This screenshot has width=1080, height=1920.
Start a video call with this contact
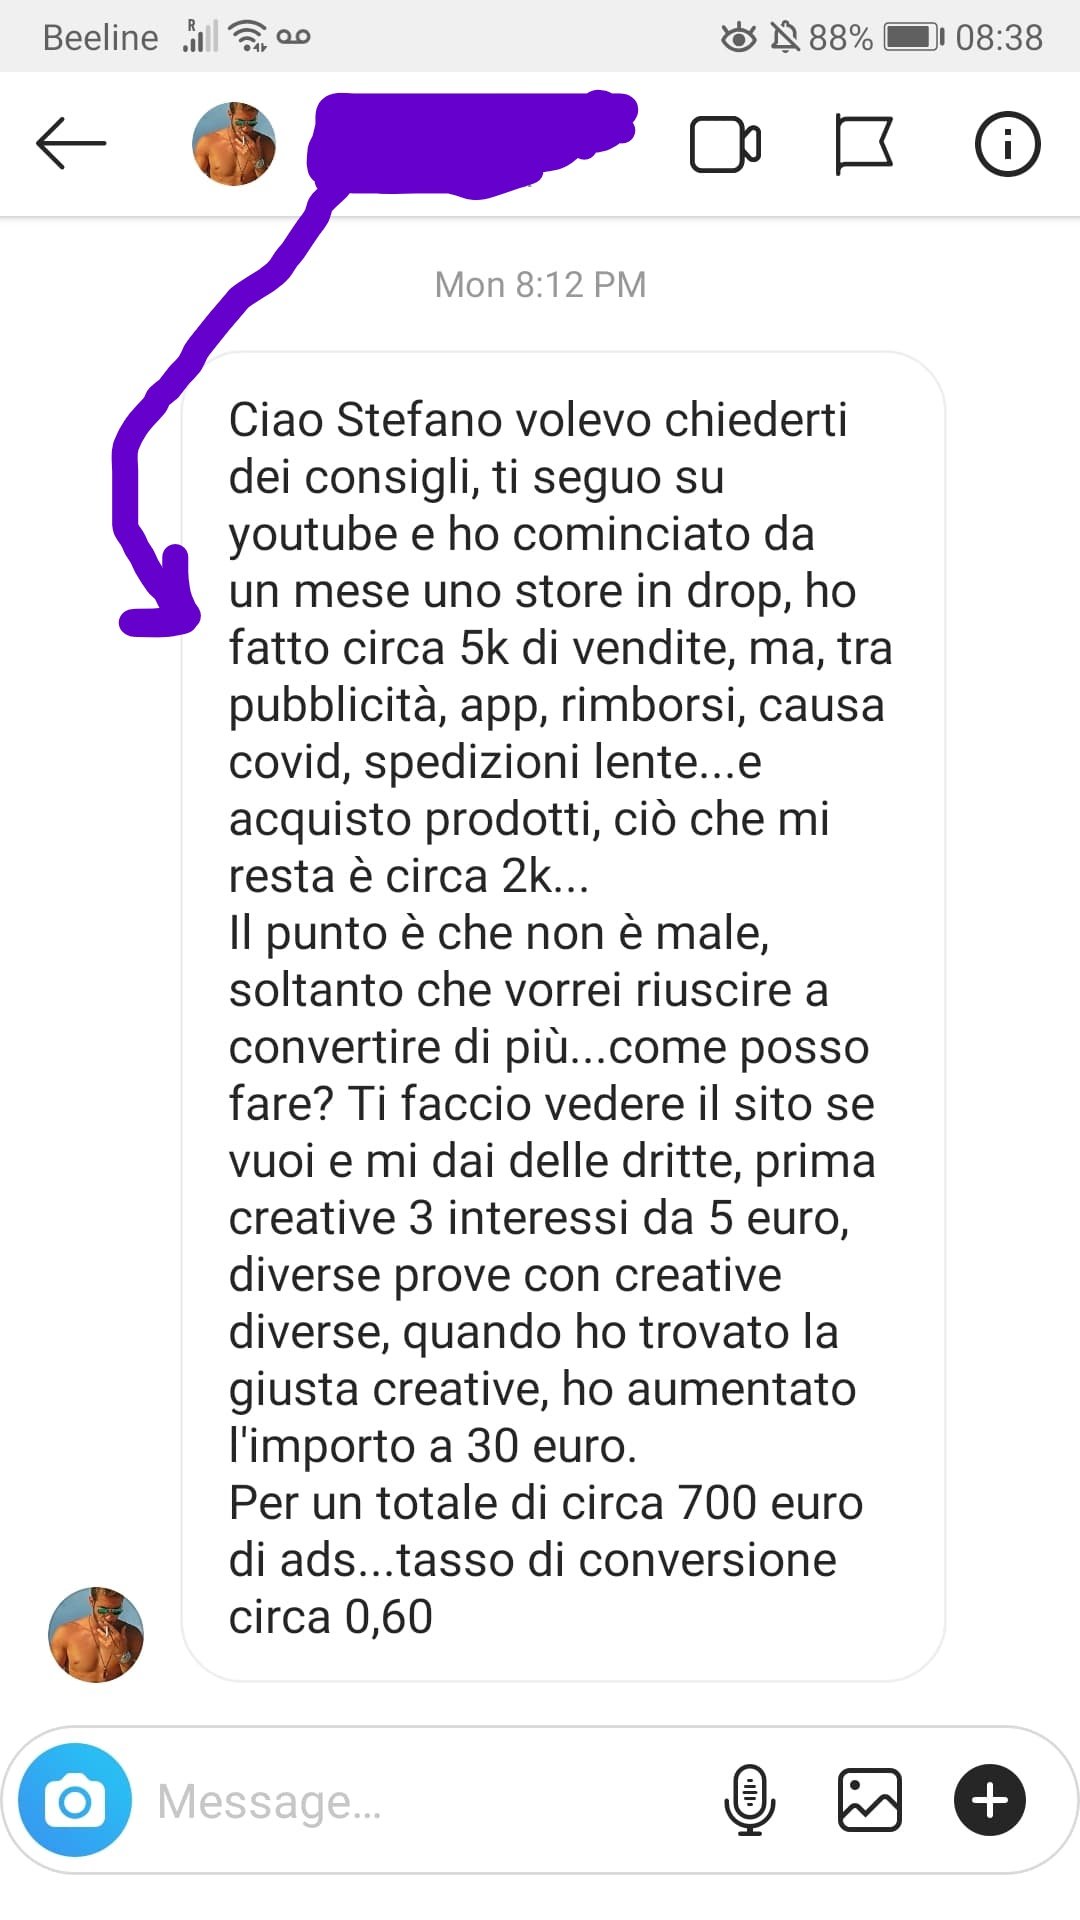tap(725, 145)
